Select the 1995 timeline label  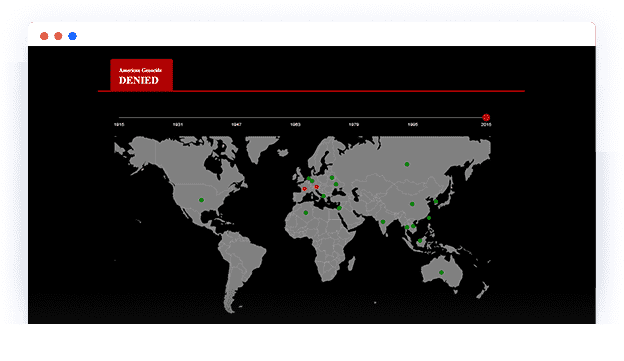pyautogui.click(x=412, y=125)
